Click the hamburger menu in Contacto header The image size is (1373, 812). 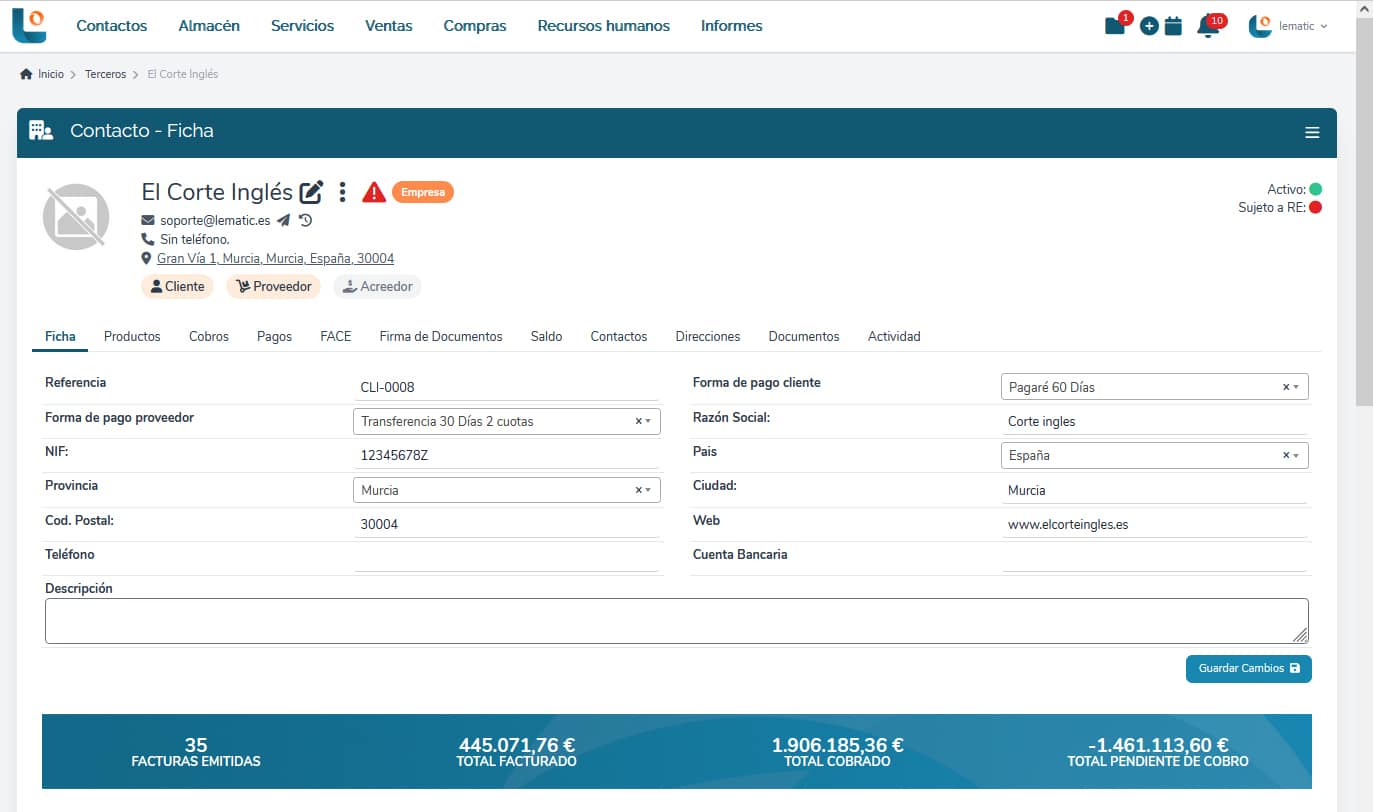pyautogui.click(x=1312, y=133)
